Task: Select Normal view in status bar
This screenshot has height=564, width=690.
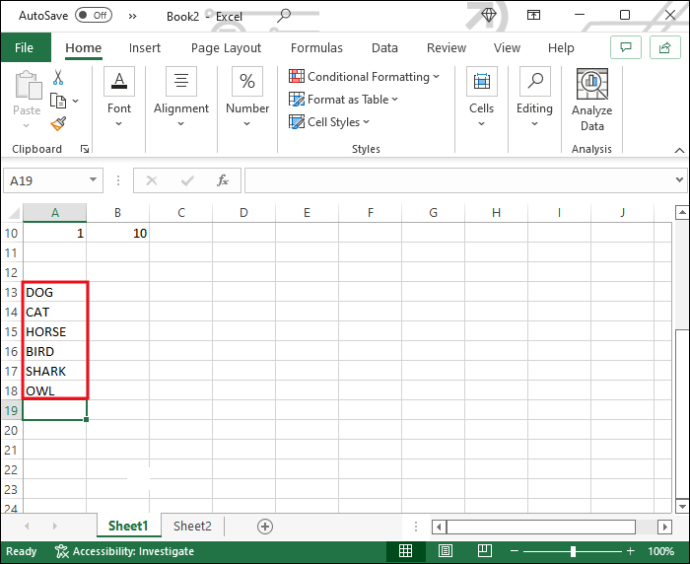Action: [x=405, y=550]
